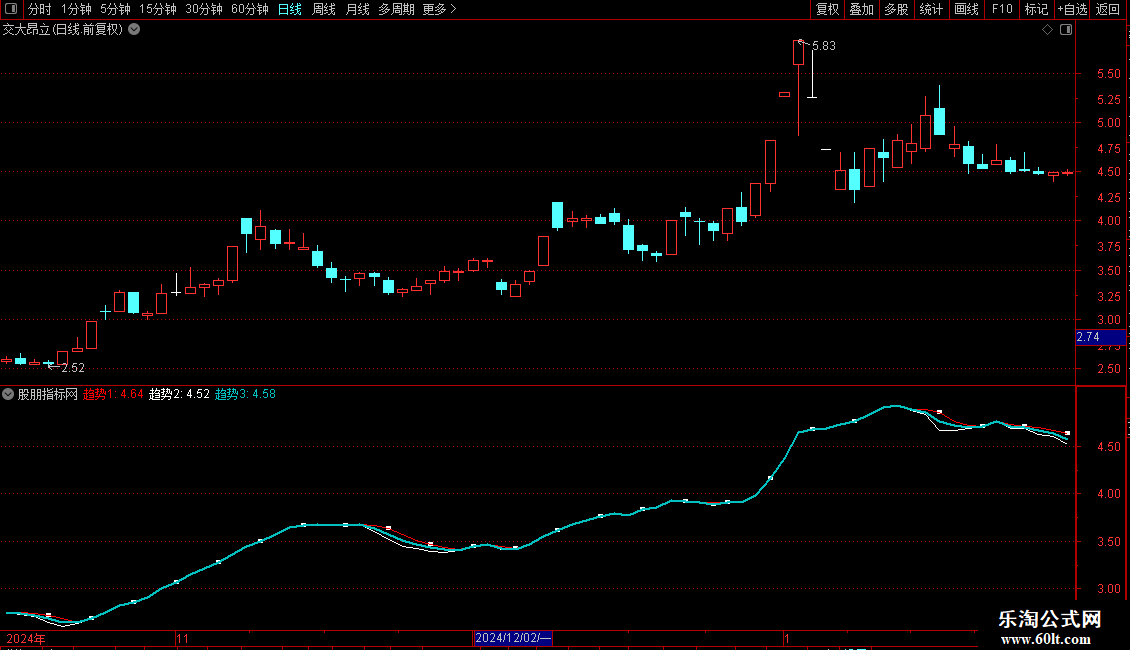Click the 叠加 overlay button
Screen dimensions: 1130x650
click(x=861, y=9)
